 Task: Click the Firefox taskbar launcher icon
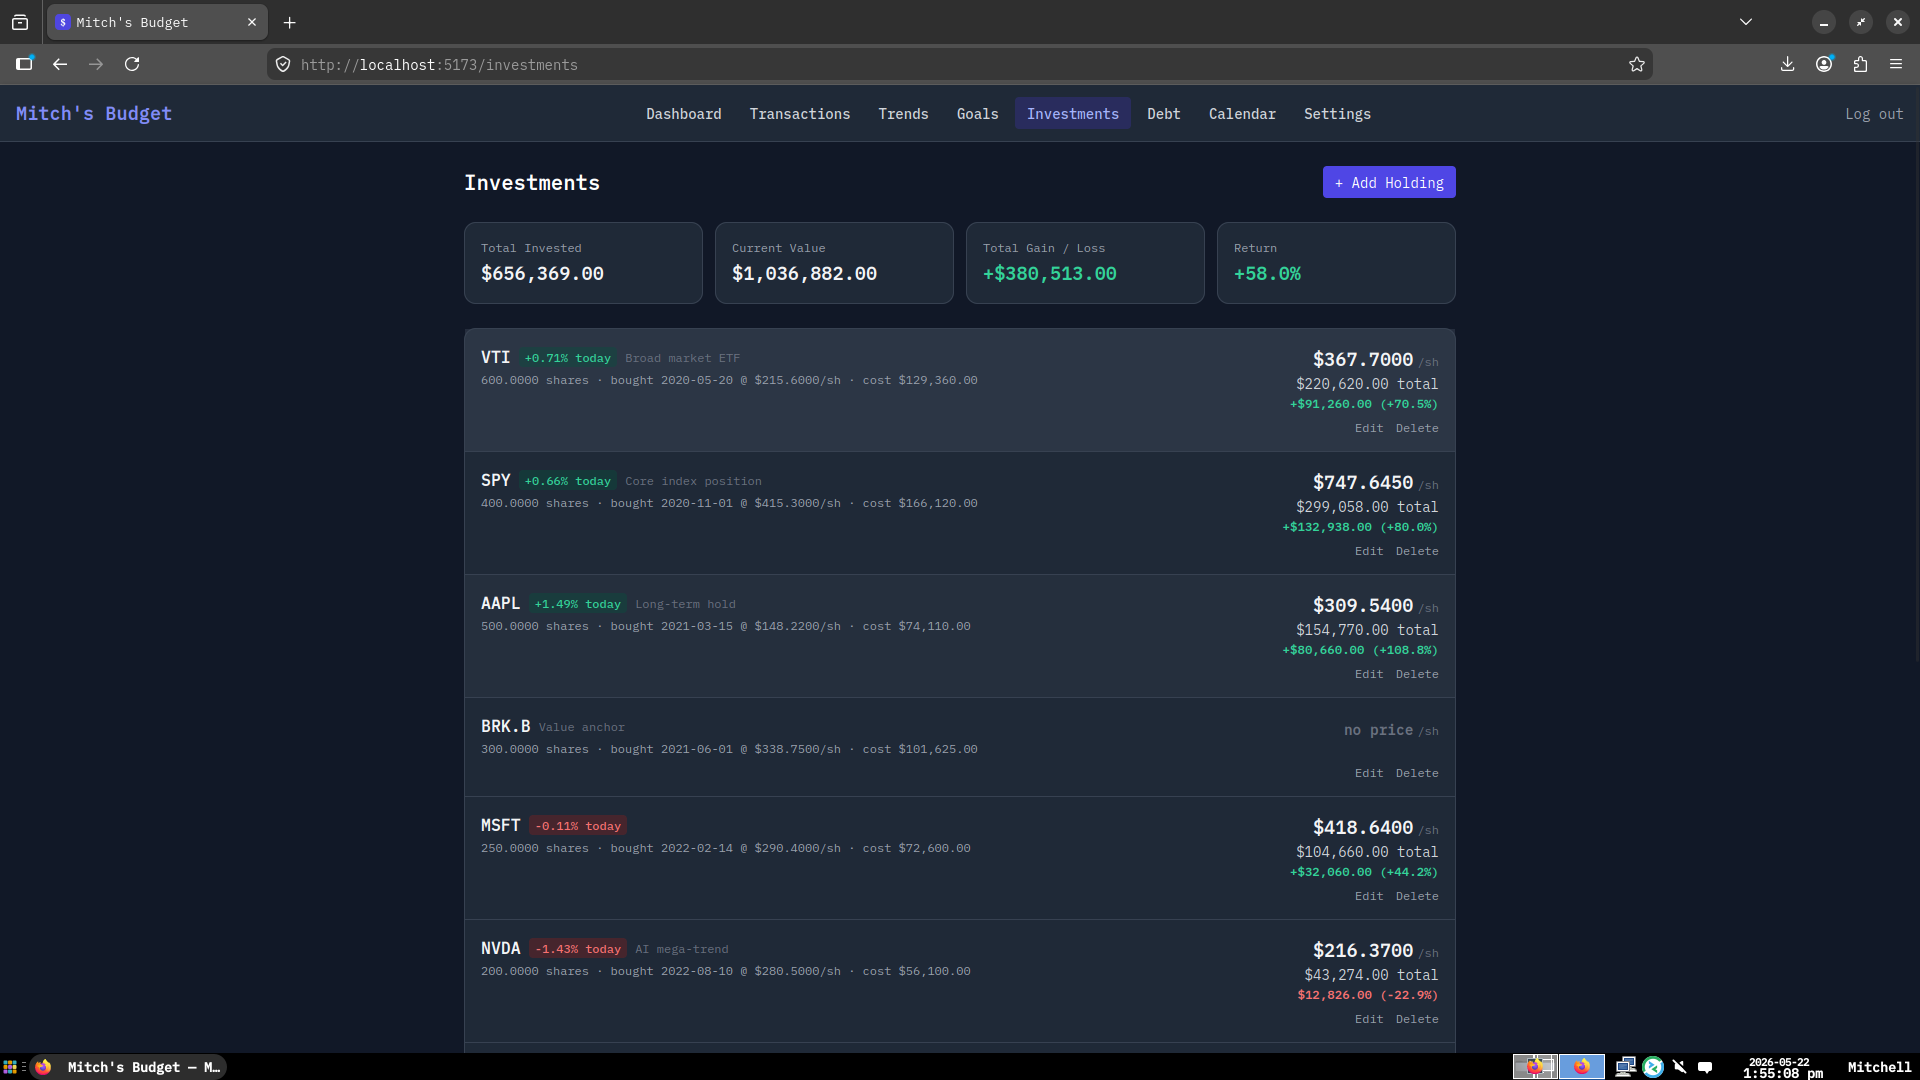43,1067
